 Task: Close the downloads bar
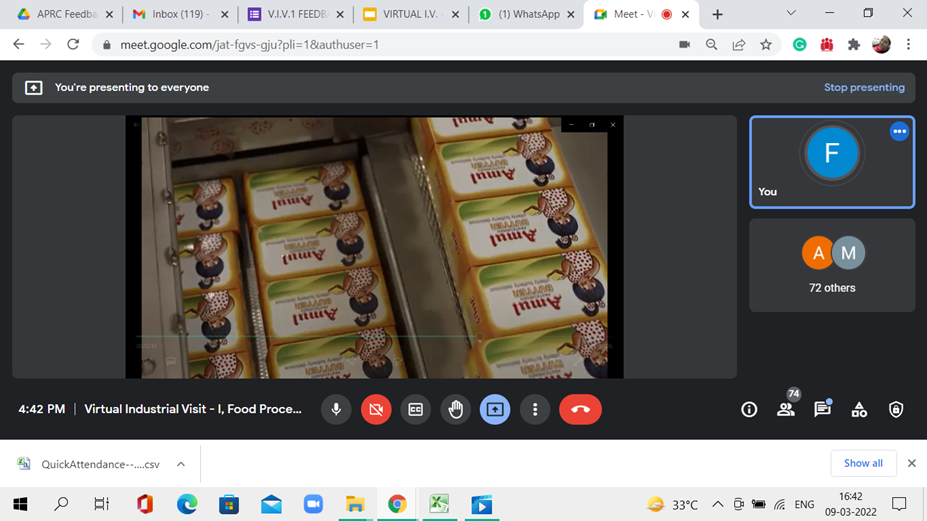912,463
